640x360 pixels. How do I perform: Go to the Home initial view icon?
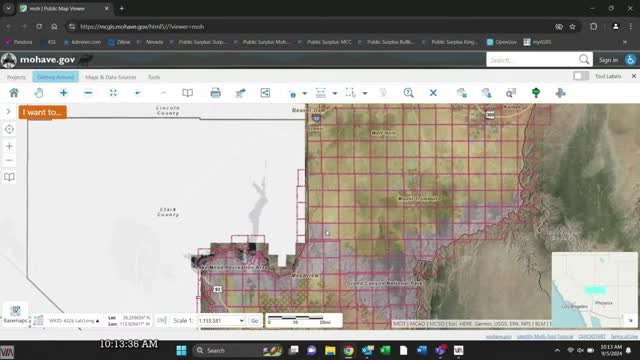tap(14, 93)
